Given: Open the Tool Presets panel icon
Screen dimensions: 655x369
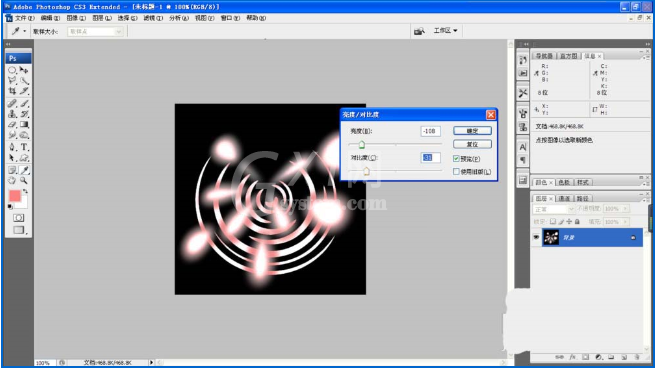Looking at the screenshot, I should coord(523,93).
